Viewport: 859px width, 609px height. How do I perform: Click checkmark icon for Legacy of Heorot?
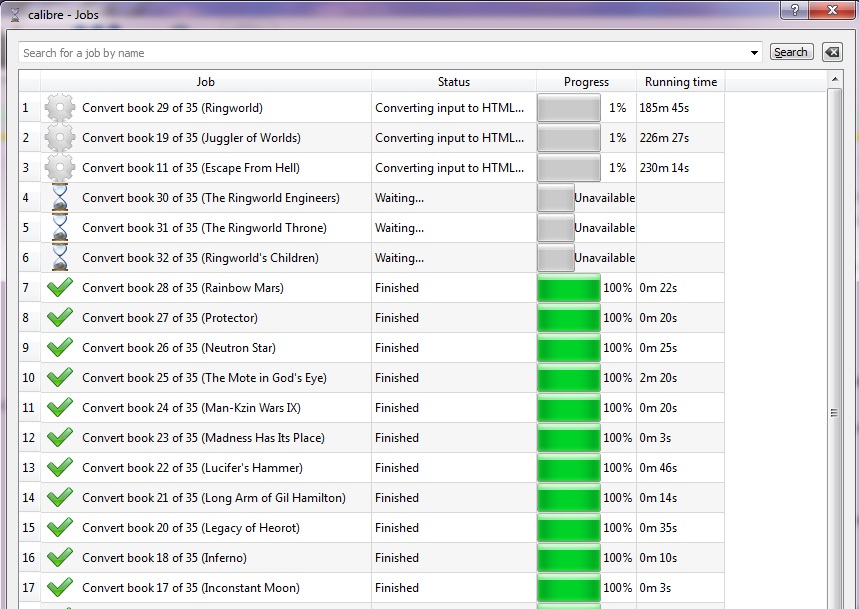(x=60, y=527)
